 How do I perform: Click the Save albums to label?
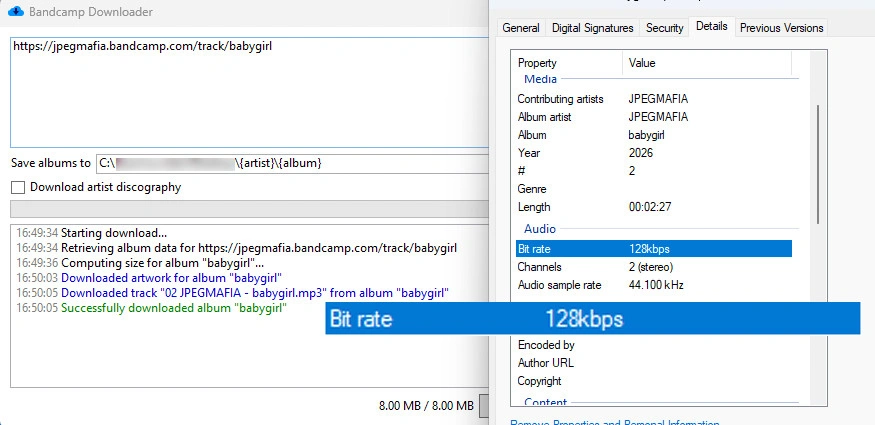pos(51,163)
